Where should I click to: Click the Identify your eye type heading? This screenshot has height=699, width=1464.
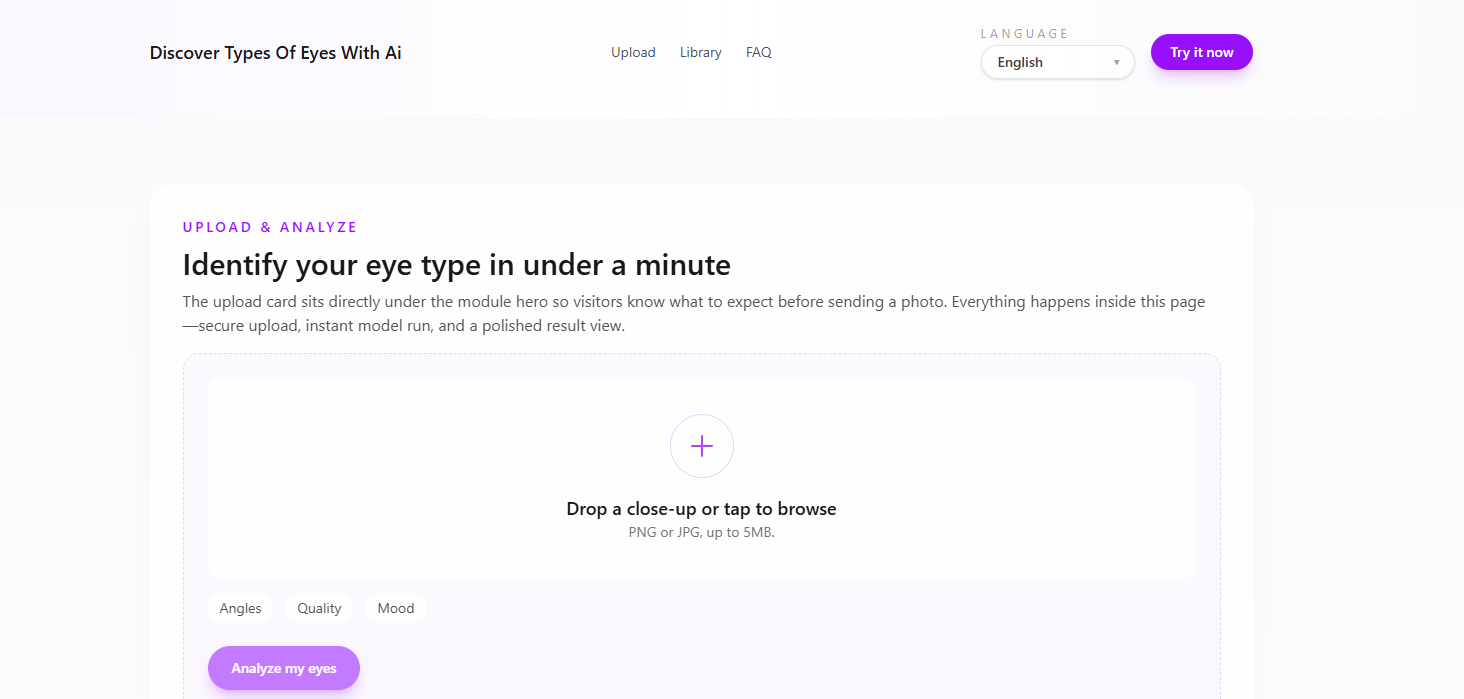pos(456,265)
